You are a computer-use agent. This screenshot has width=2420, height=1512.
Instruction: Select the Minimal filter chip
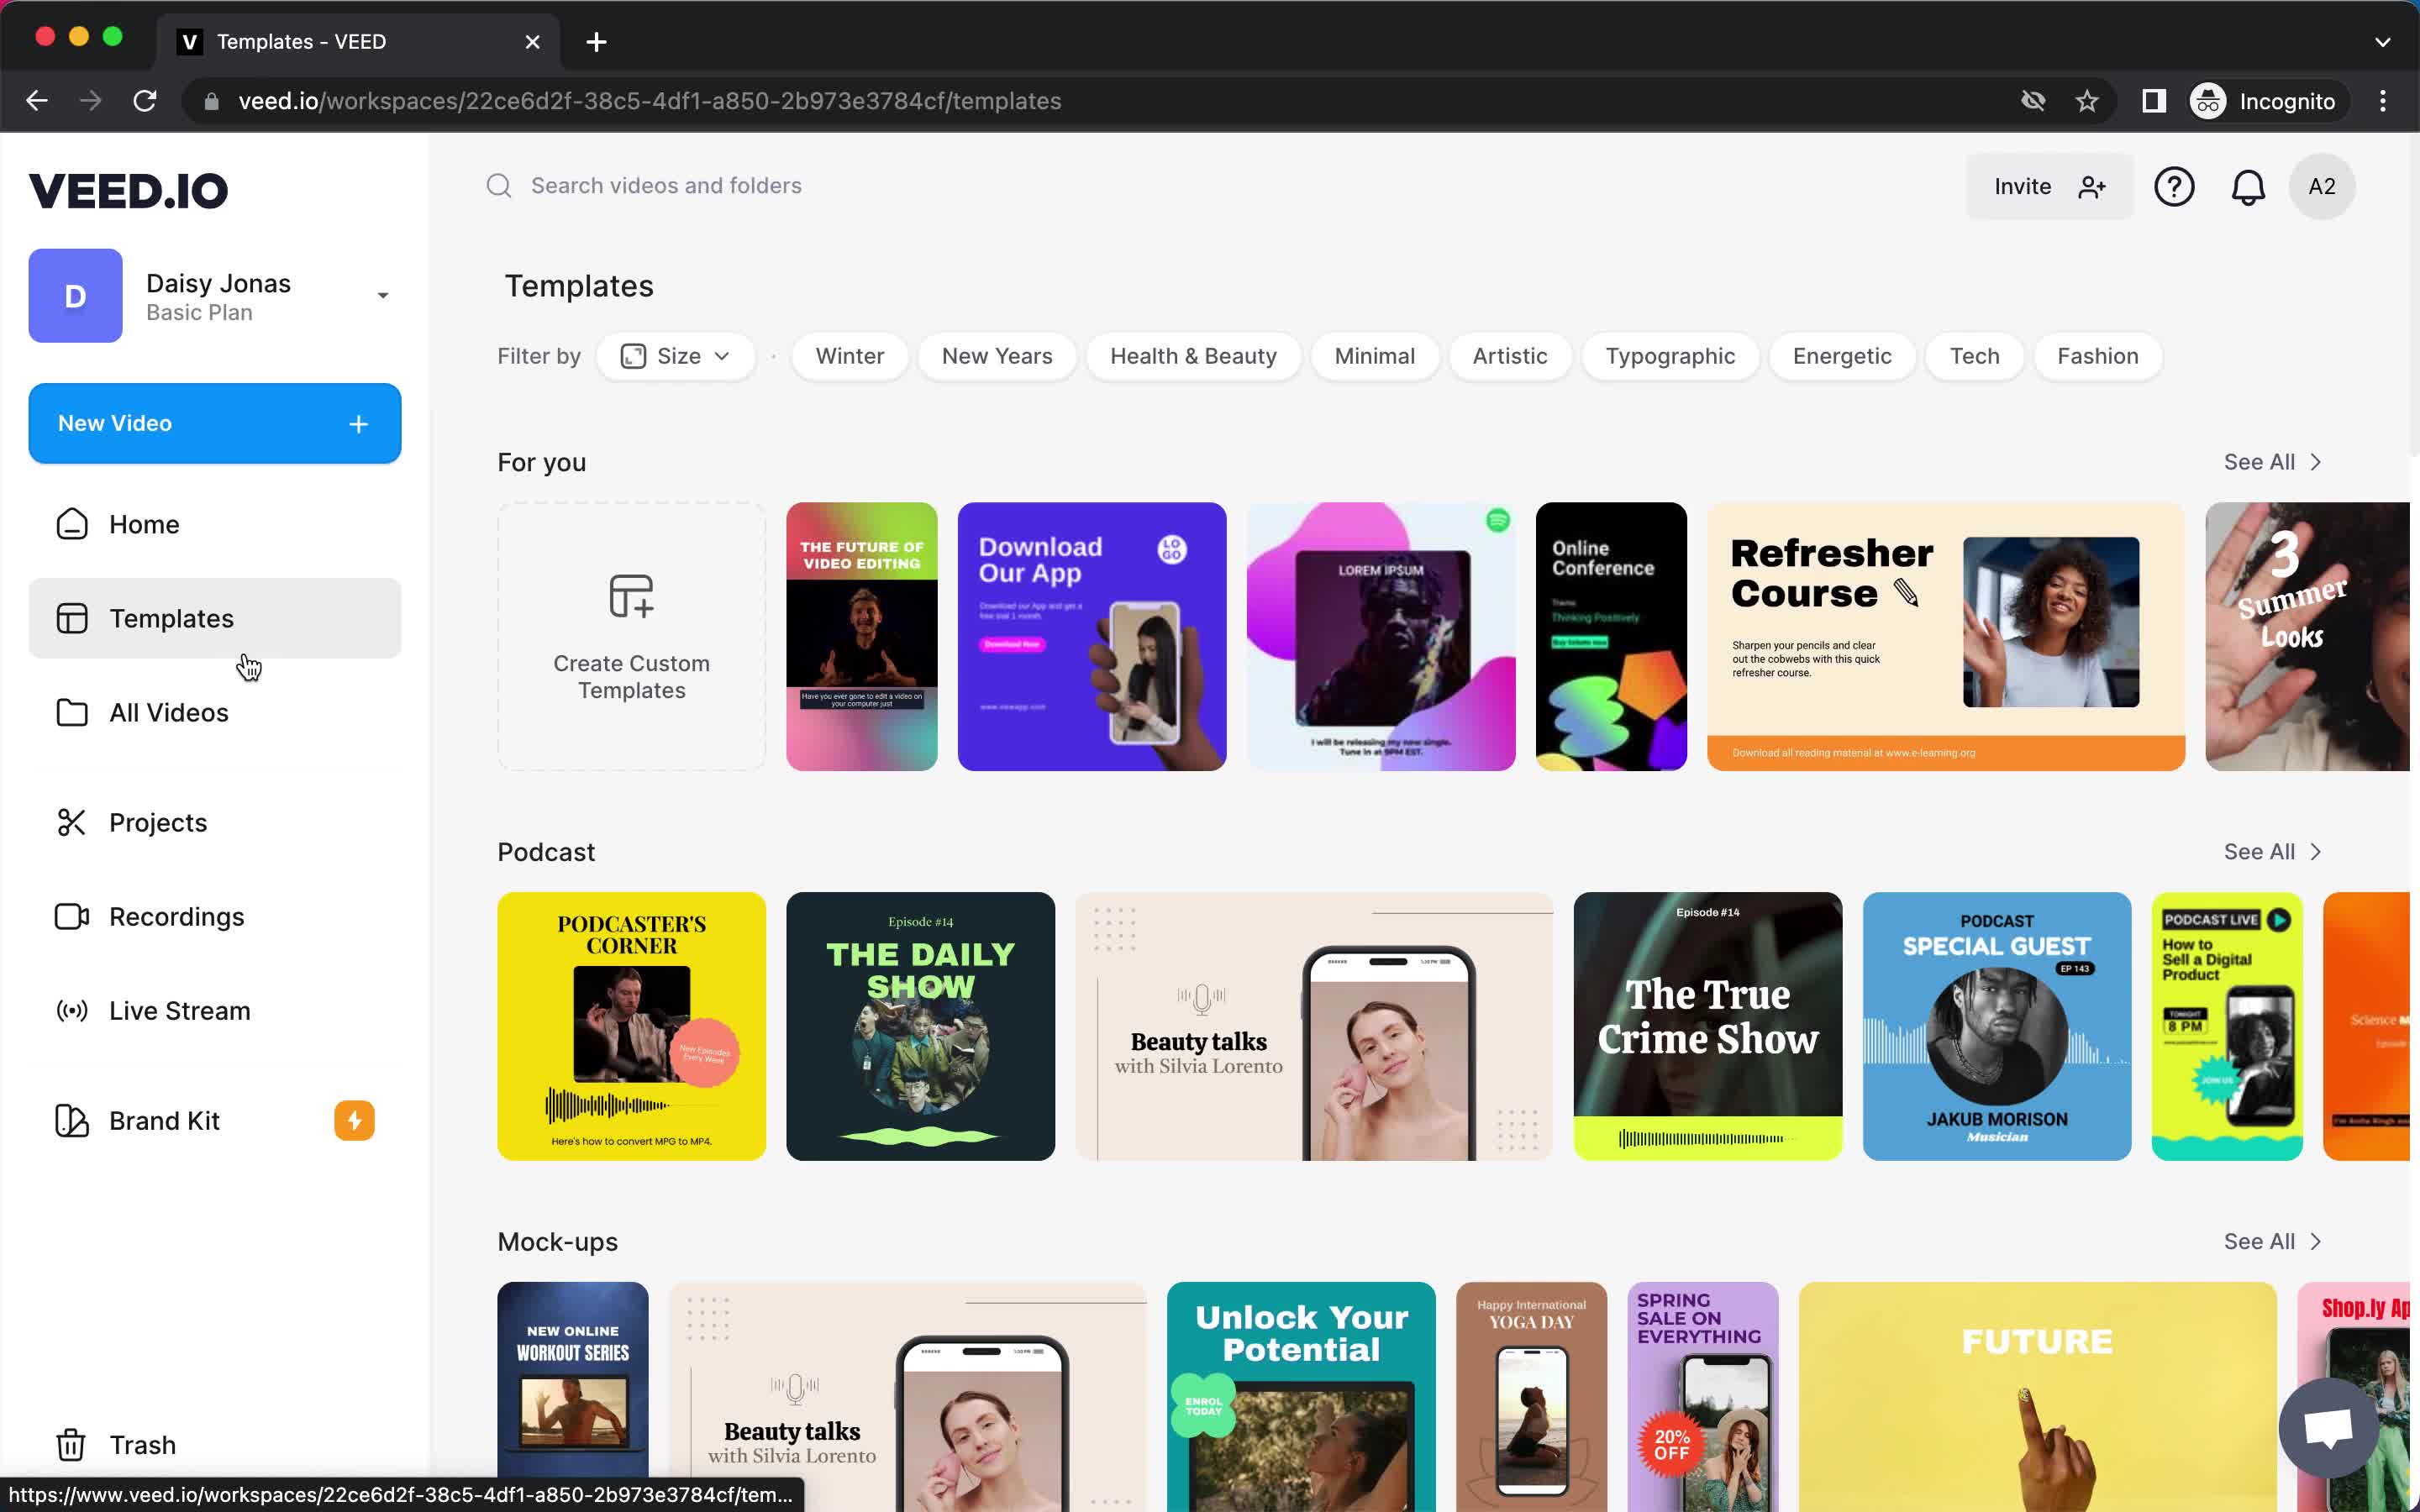pyautogui.click(x=1374, y=356)
